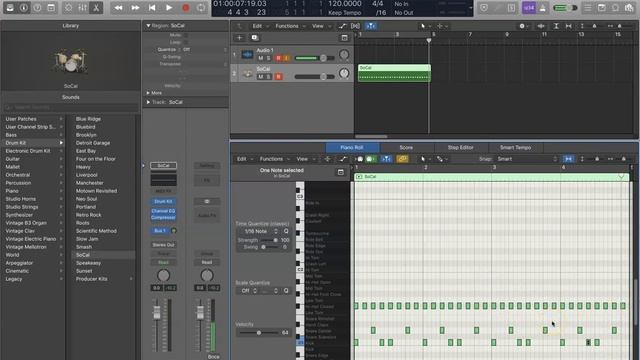The width and height of the screenshot is (640, 360).
Task: Switch to the Piano Roll tab
Action: [352, 147]
